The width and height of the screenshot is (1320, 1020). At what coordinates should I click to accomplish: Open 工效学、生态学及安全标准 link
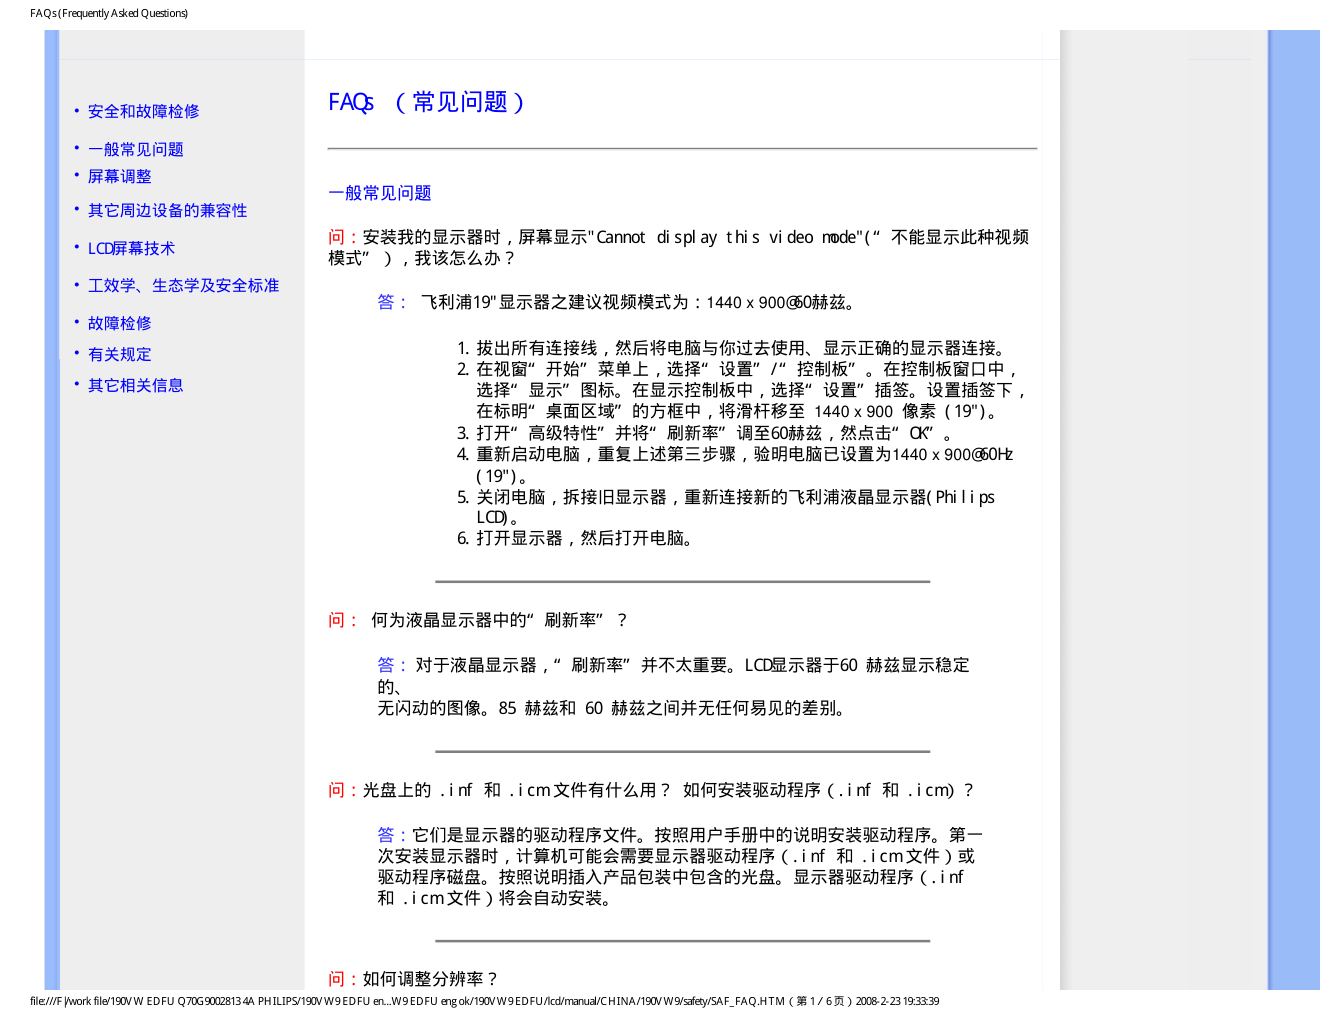pos(183,285)
